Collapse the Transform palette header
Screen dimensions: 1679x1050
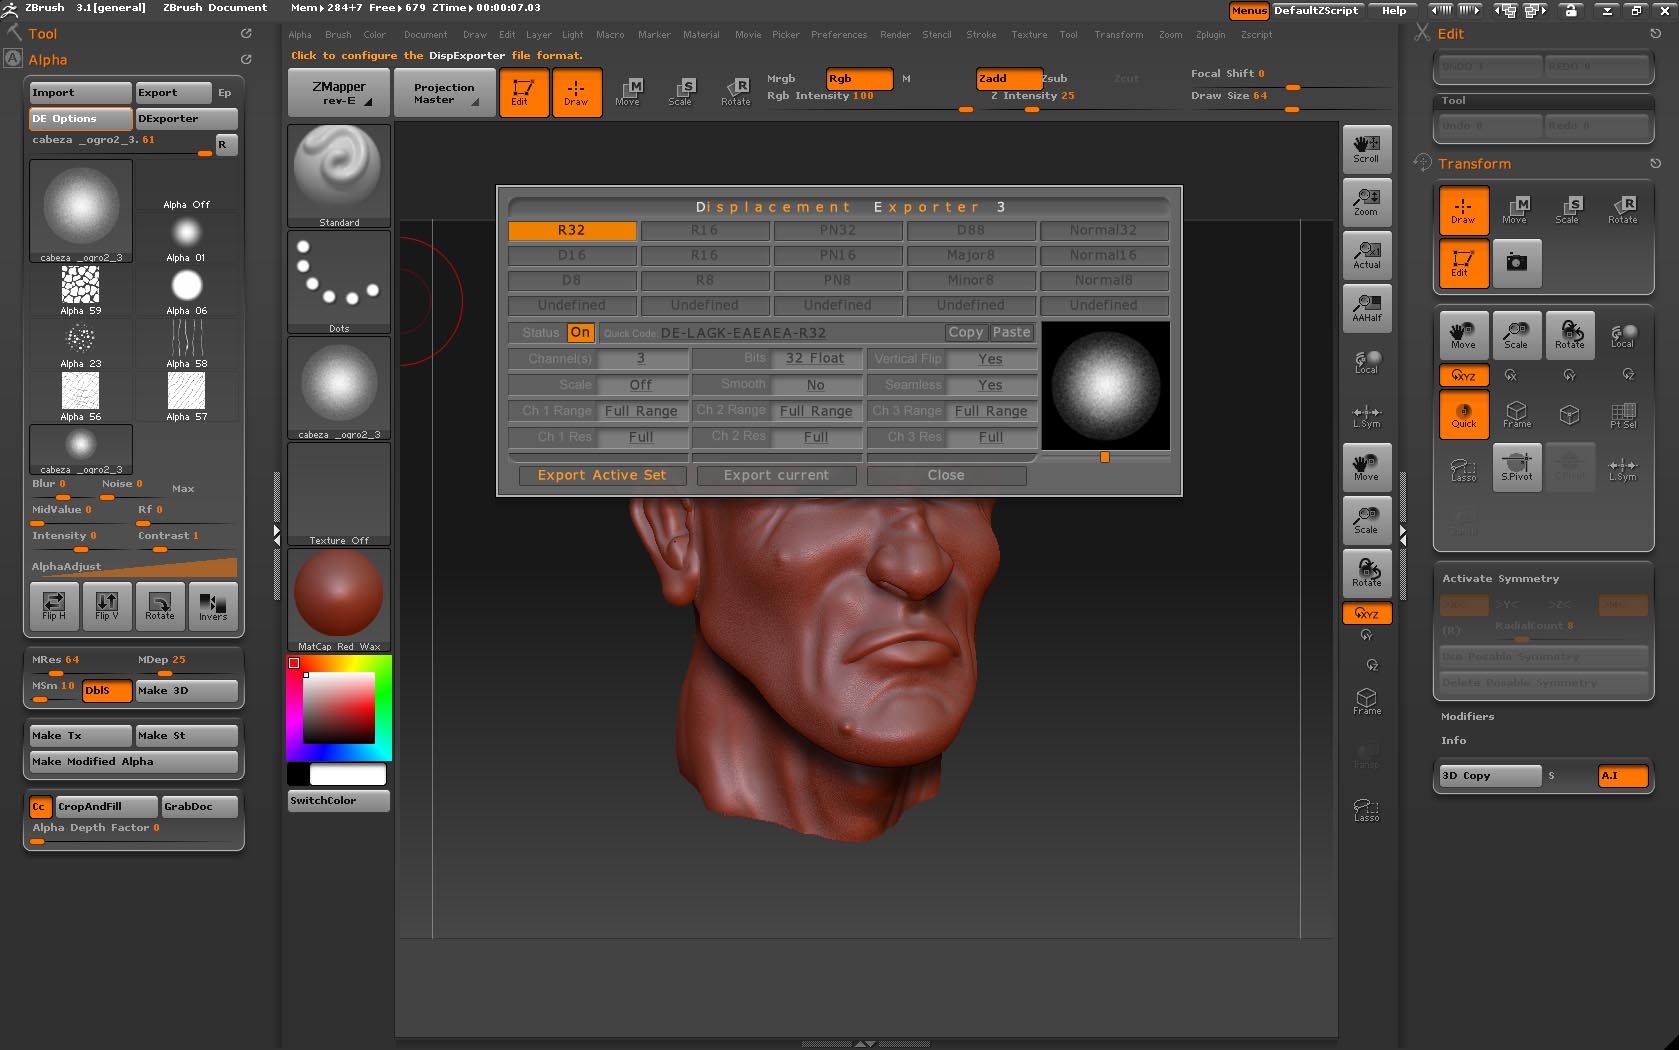1474,164
